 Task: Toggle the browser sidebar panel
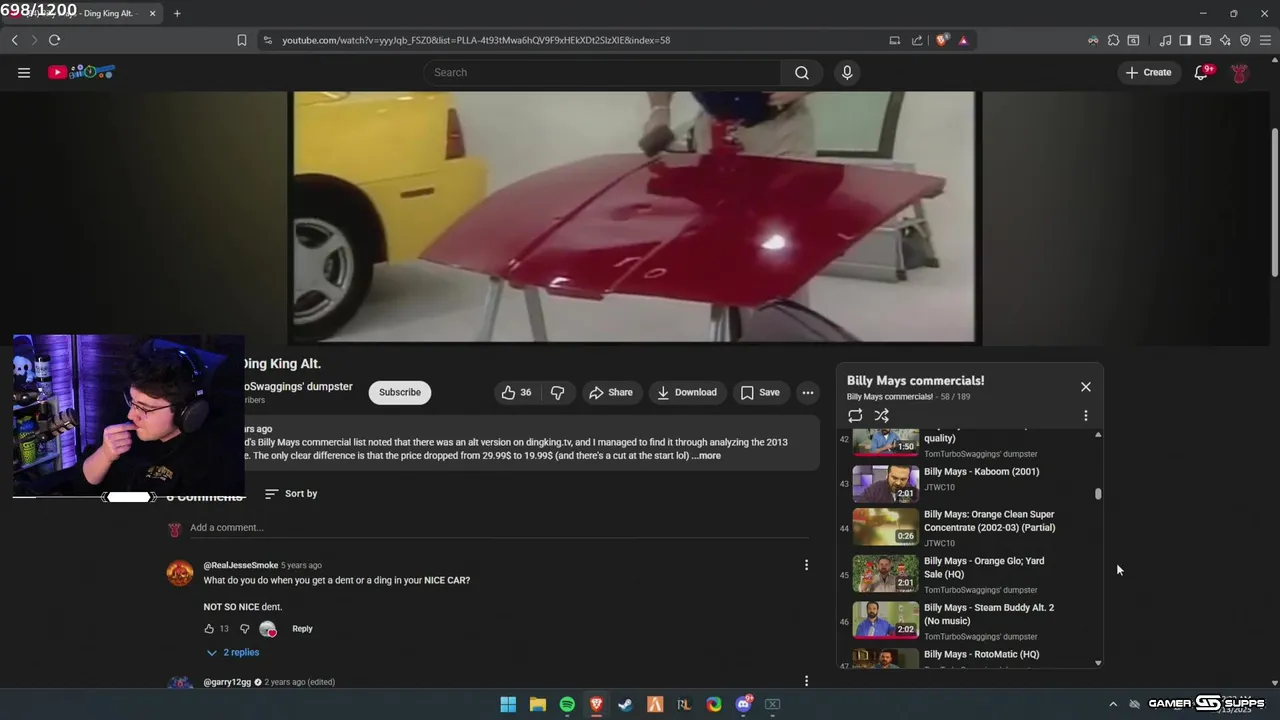pos(1185,40)
